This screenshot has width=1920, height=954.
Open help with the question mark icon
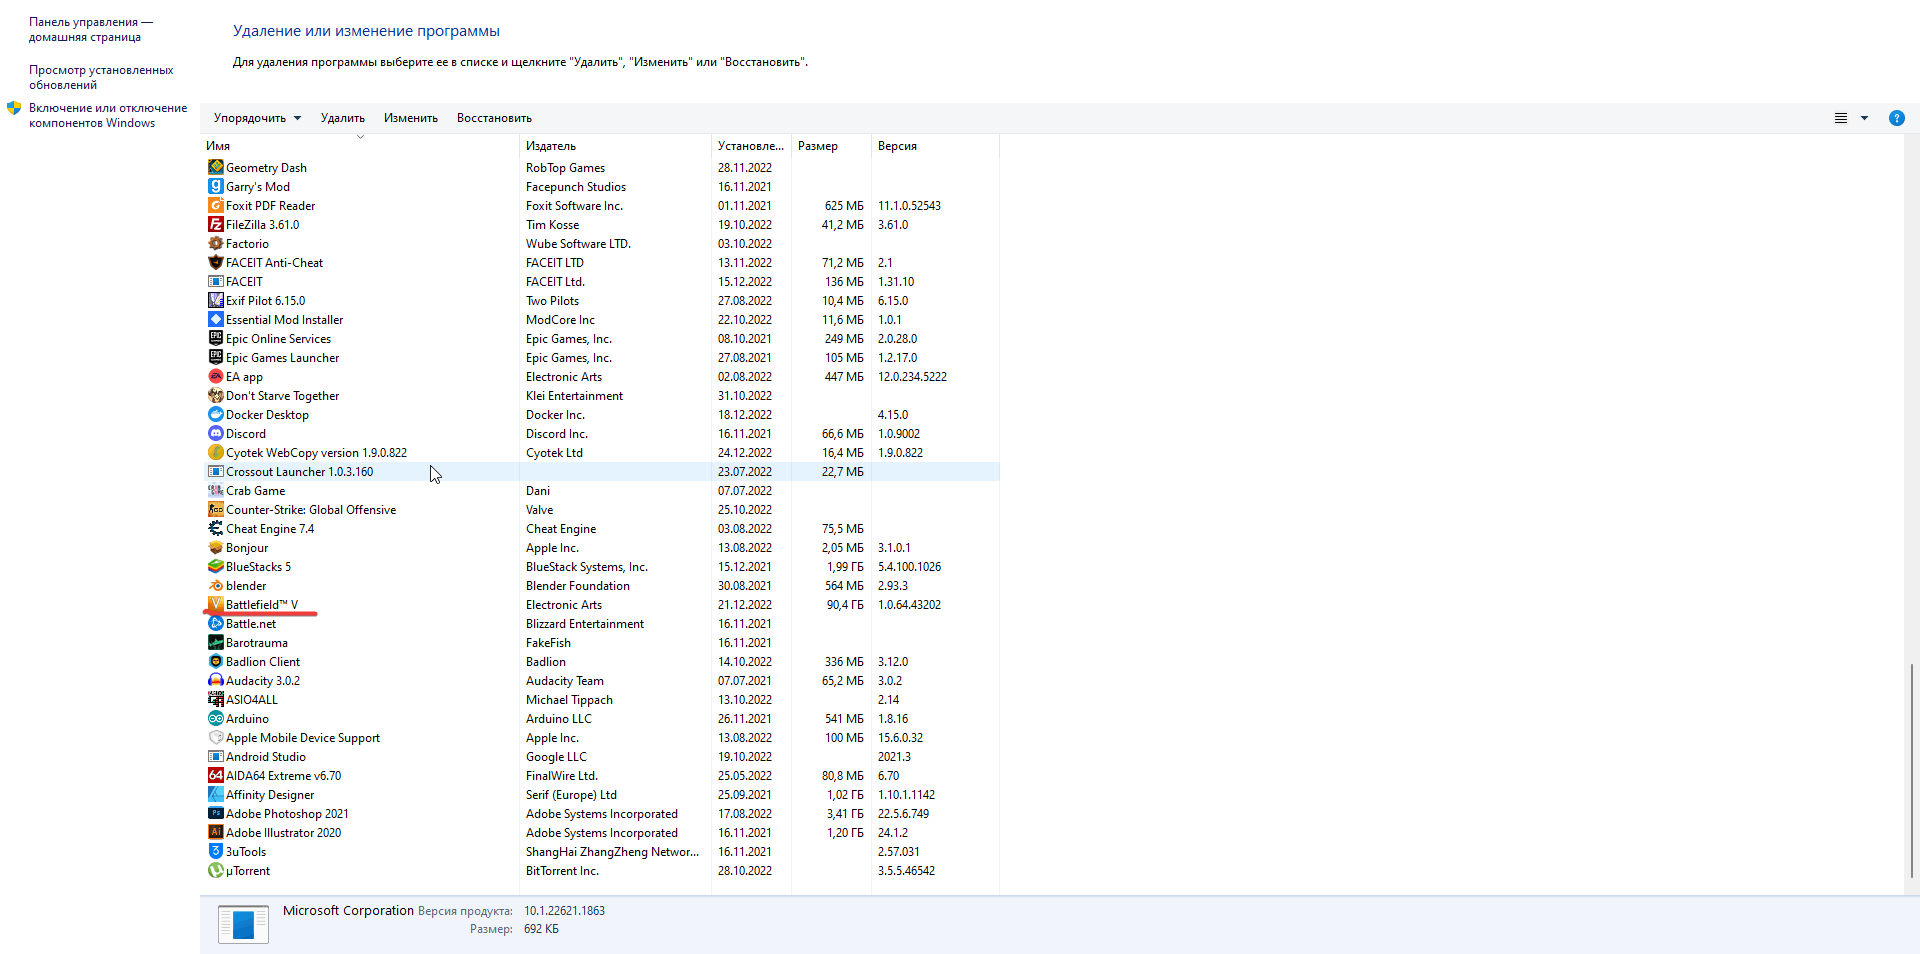(1896, 118)
